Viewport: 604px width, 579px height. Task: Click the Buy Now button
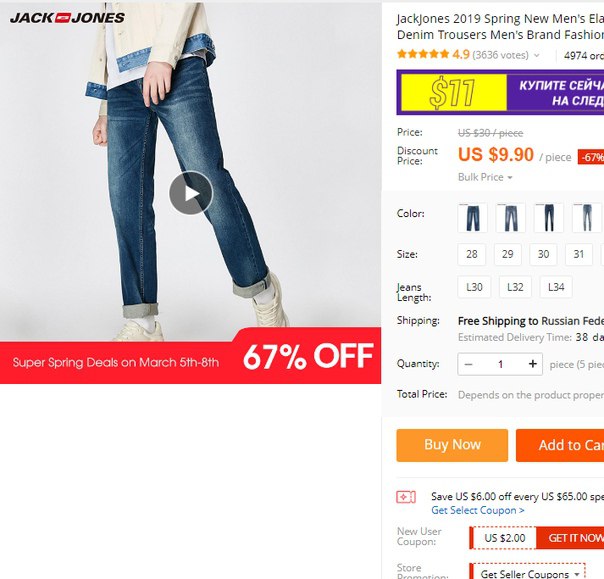(x=452, y=445)
